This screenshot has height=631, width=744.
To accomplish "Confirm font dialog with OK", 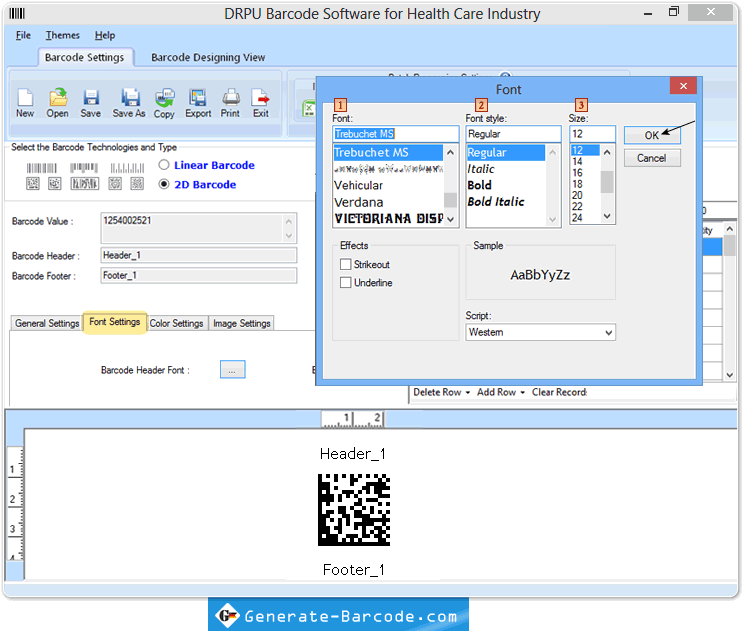I will [652, 135].
